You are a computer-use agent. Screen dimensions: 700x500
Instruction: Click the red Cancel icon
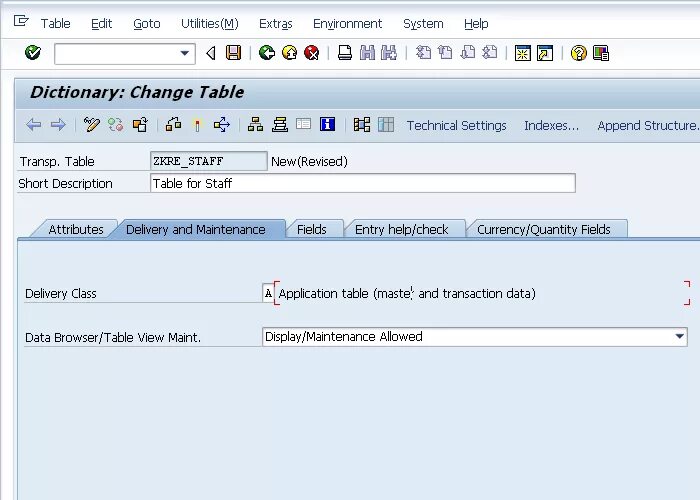312,53
